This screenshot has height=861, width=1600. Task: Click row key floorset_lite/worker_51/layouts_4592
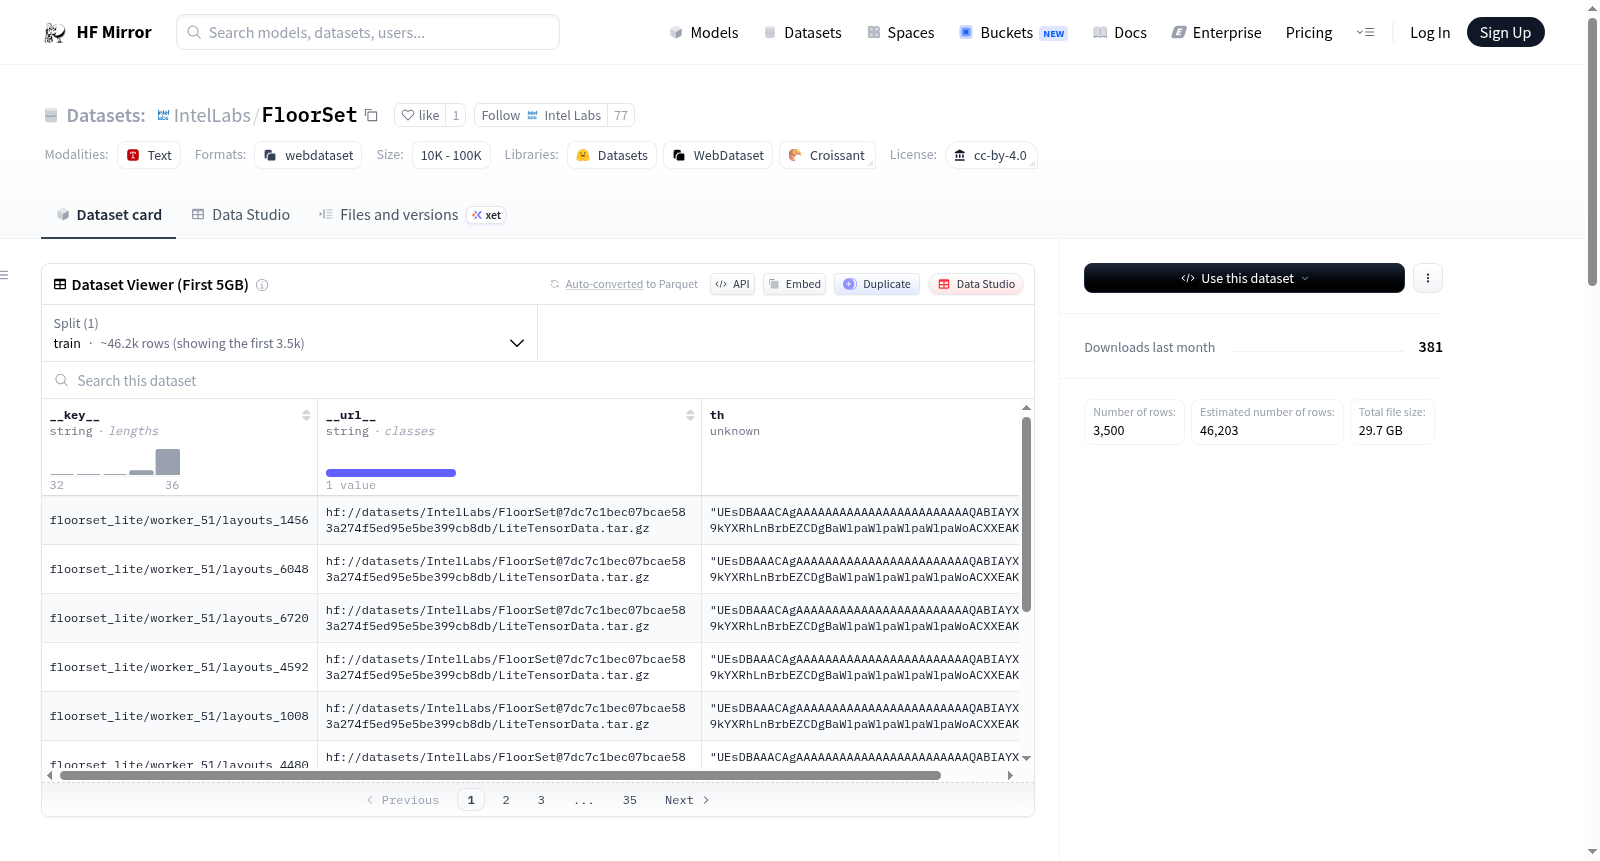[179, 667]
